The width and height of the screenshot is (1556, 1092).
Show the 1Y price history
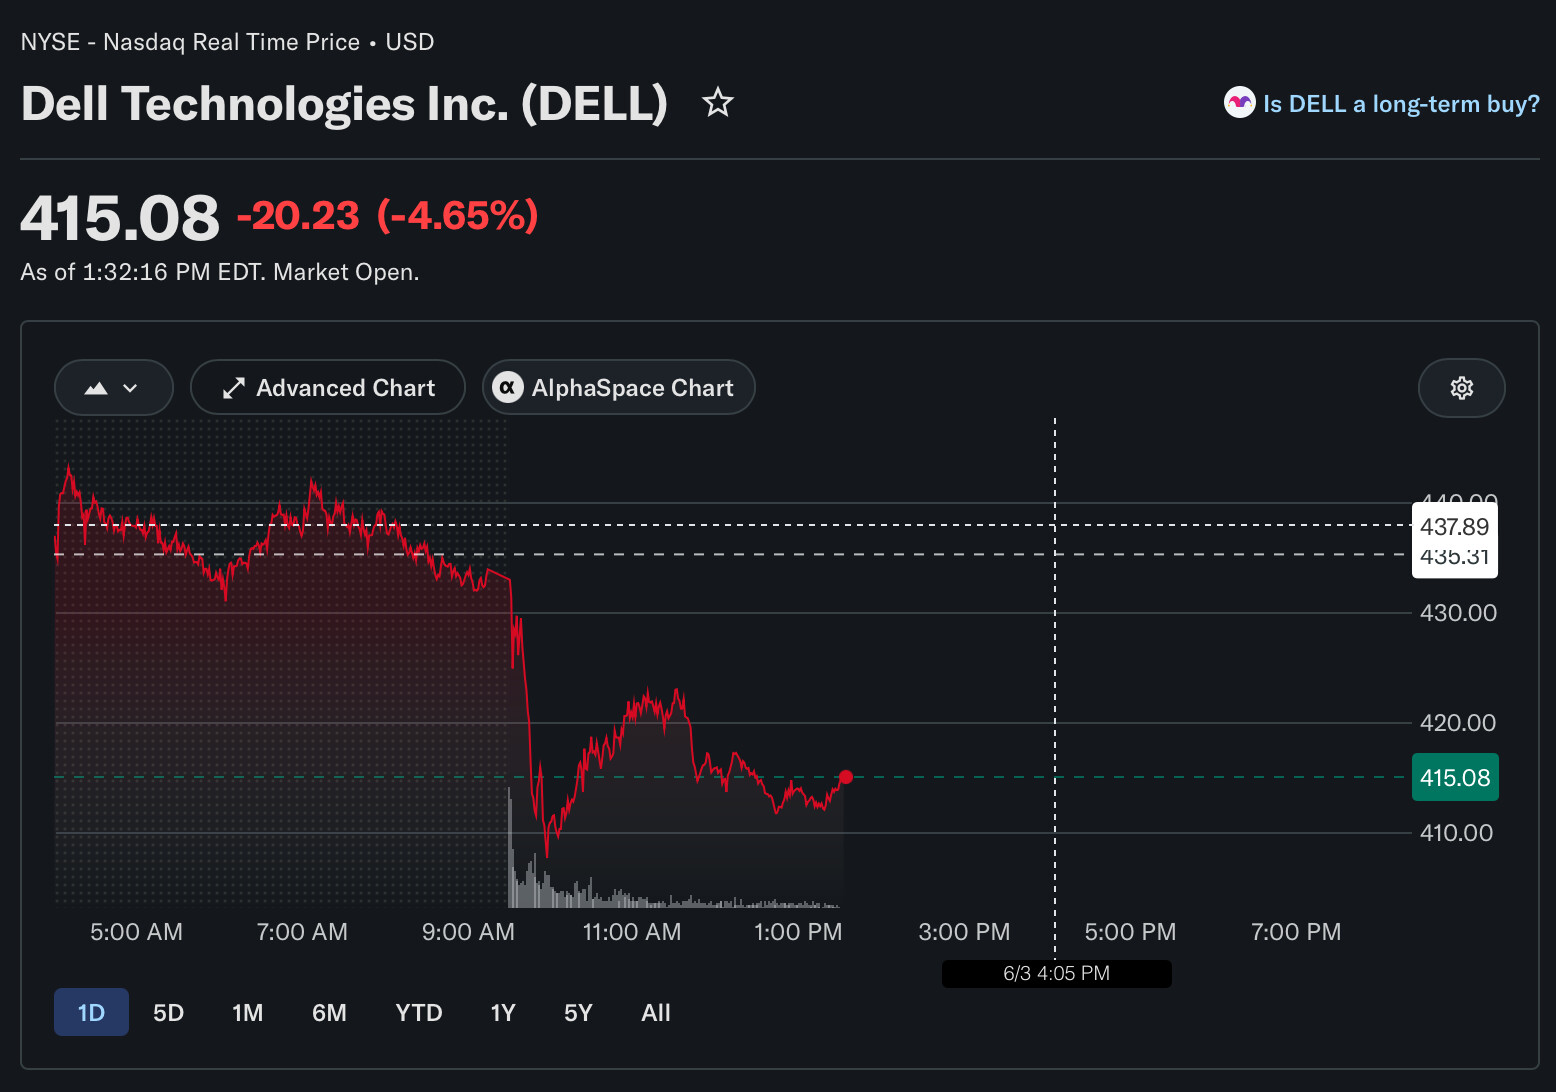tap(503, 1012)
